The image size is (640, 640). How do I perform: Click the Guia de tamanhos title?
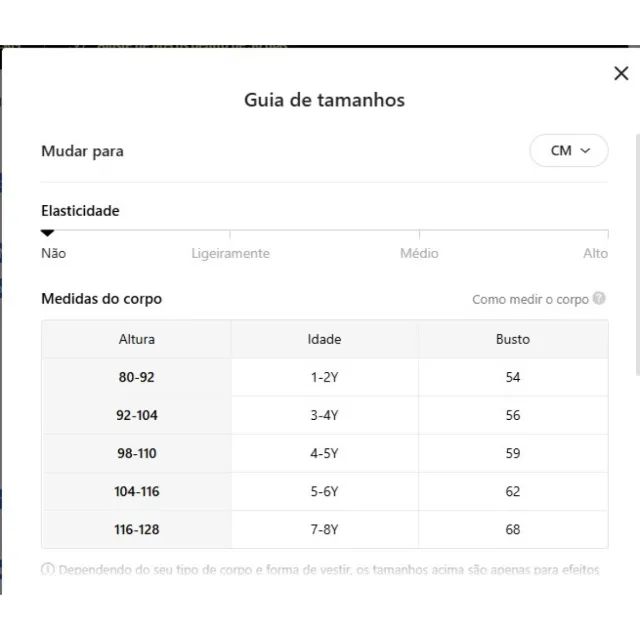pyautogui.click(x=324, y=100)
